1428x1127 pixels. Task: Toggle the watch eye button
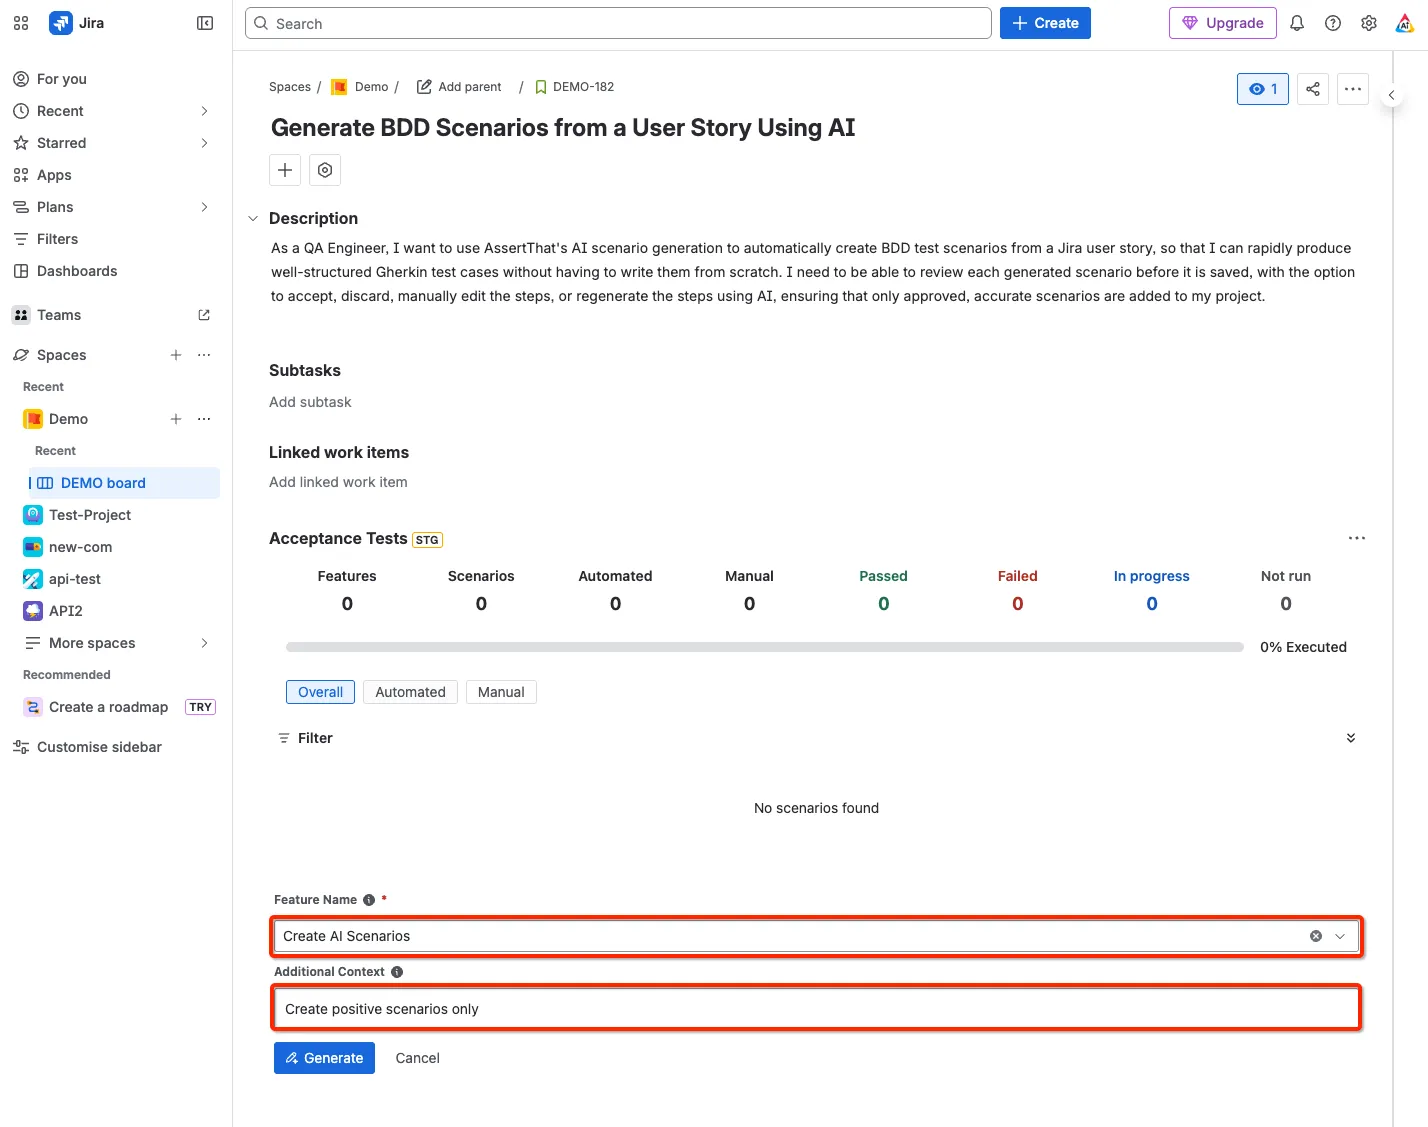1263,89
